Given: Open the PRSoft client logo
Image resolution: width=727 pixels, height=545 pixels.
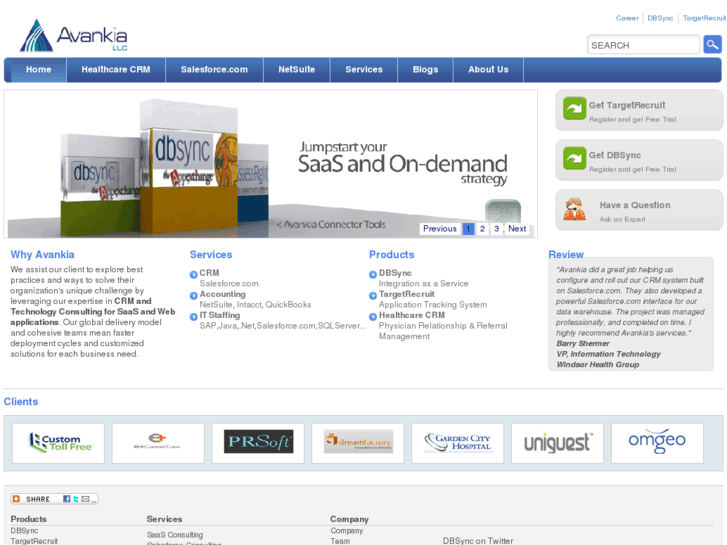Looking at the screenshot, I should (x=258, y=443).
